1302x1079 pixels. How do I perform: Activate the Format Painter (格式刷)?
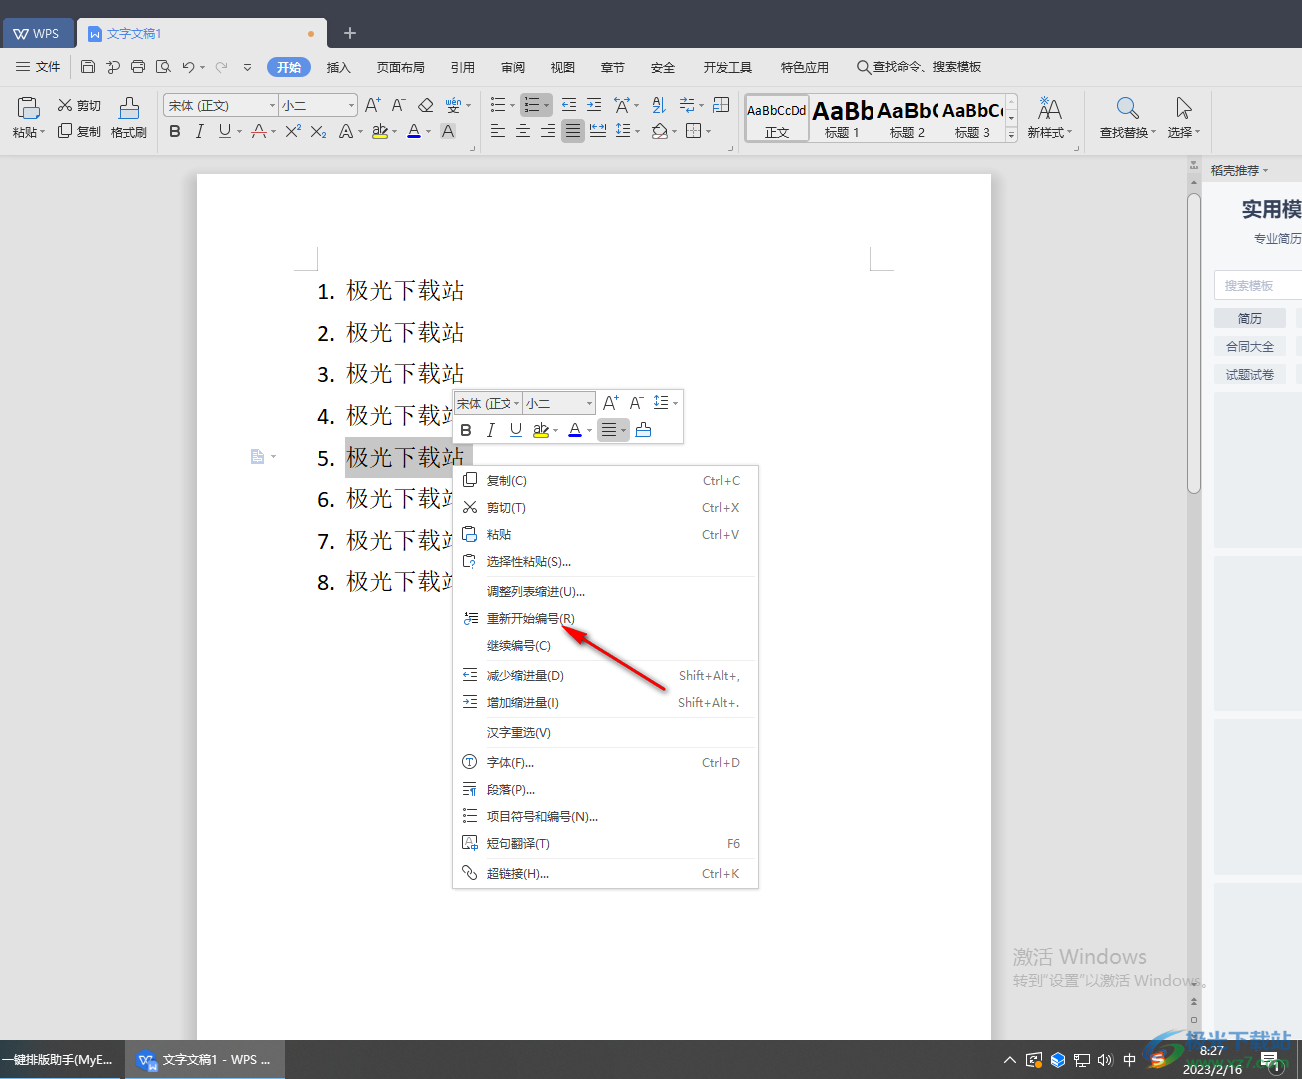(x=129, y=117)
